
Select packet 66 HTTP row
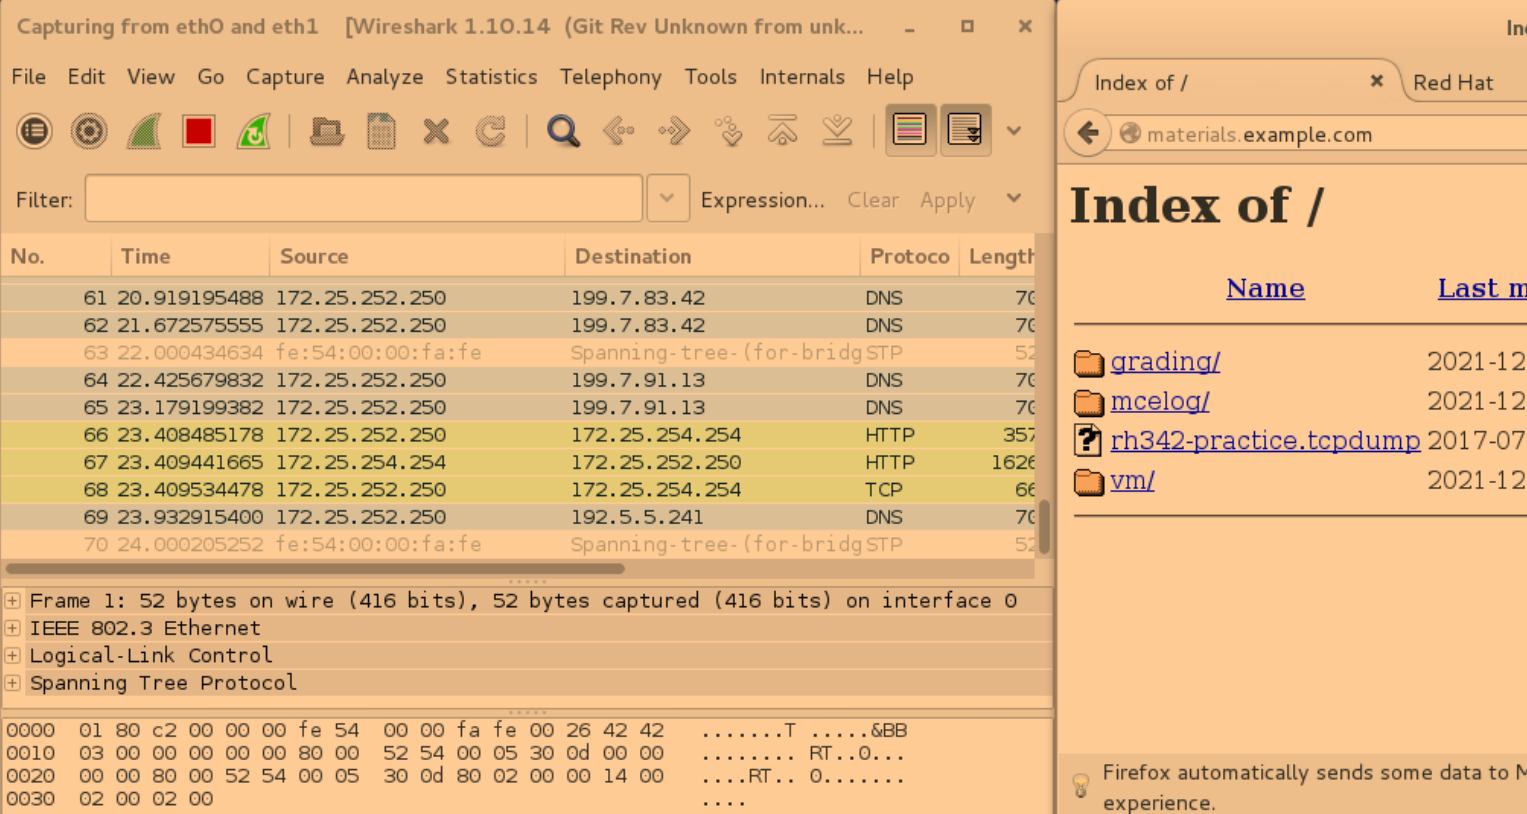pyautogui.click(x=518, y=435)
